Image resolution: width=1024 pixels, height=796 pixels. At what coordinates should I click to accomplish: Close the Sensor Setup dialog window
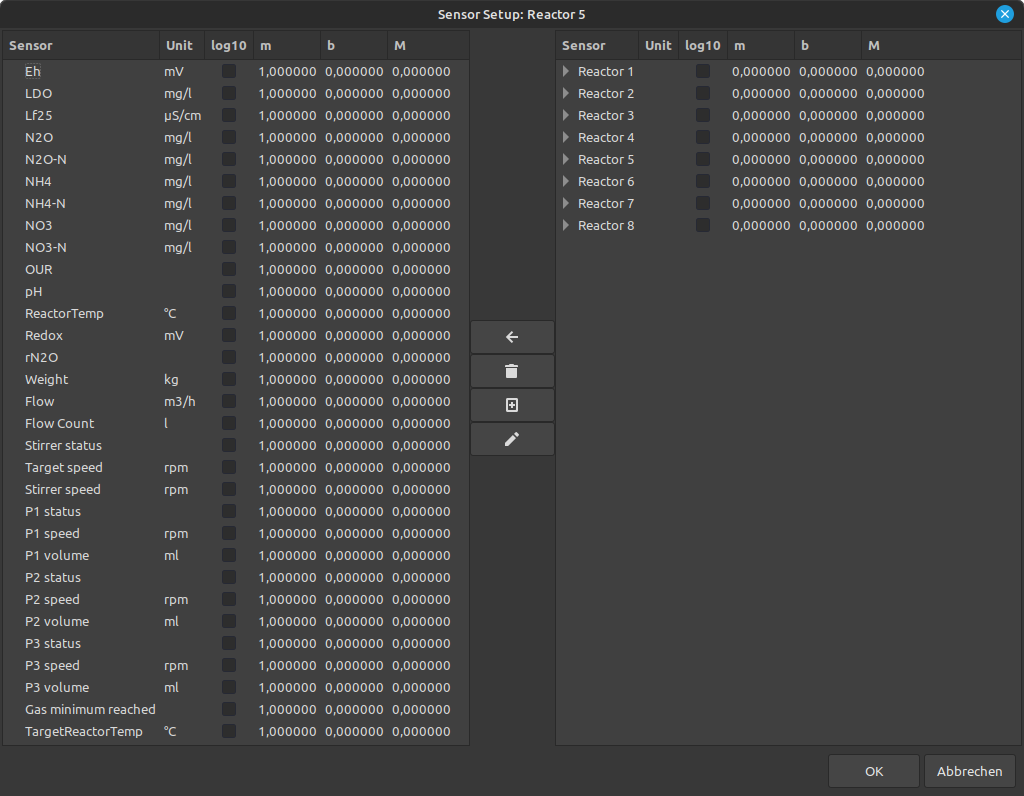coord(1004,14)
